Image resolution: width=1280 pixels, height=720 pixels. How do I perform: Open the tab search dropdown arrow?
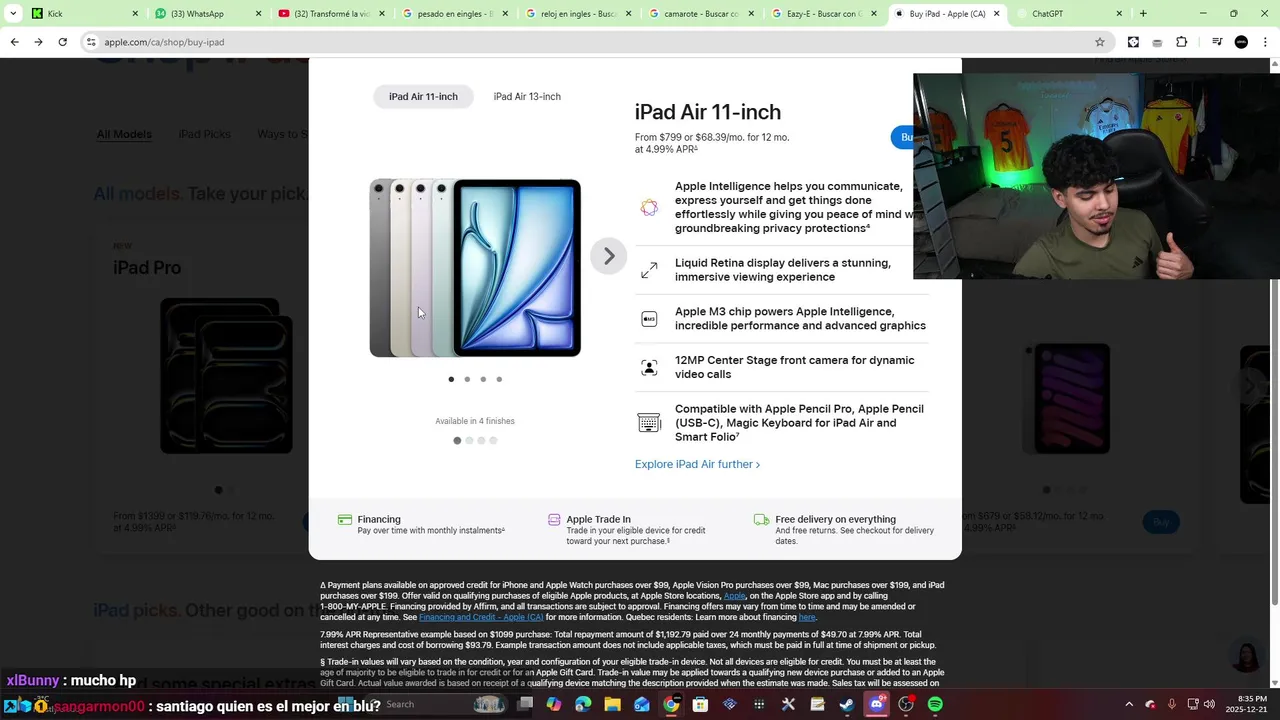(x=13, y=14)
